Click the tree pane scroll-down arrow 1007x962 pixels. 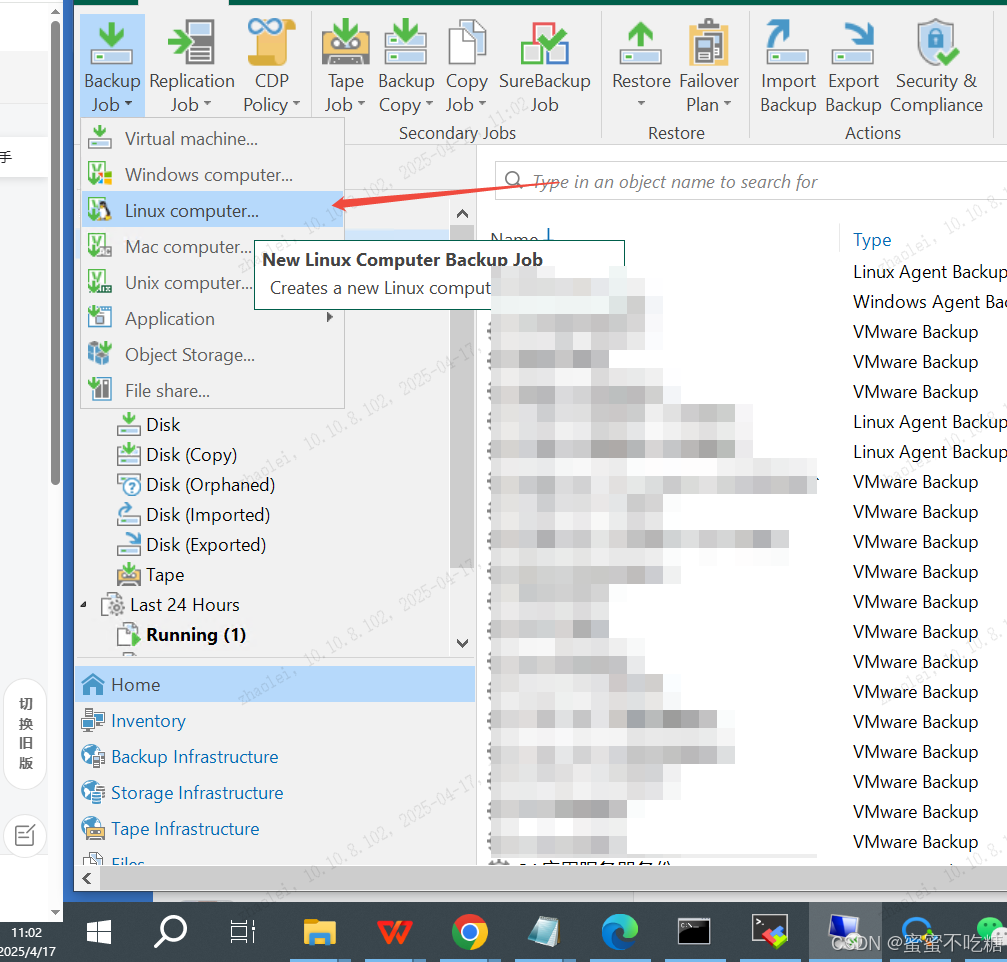462,643
